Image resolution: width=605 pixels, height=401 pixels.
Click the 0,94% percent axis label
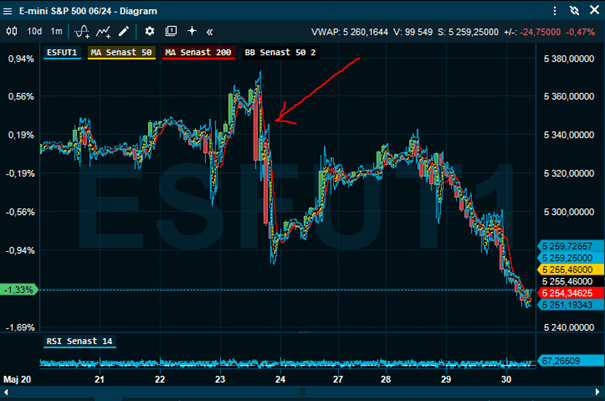[x=21, y=59]
